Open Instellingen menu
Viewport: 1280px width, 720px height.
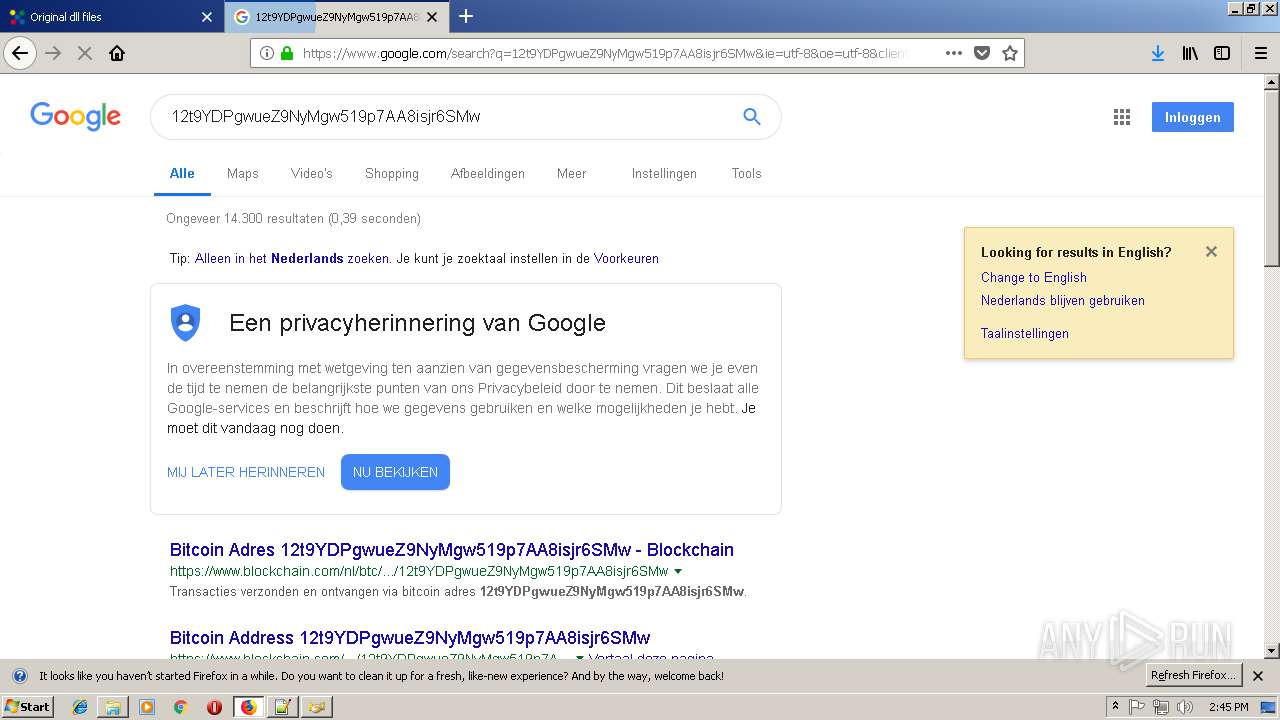coord(664,173)
